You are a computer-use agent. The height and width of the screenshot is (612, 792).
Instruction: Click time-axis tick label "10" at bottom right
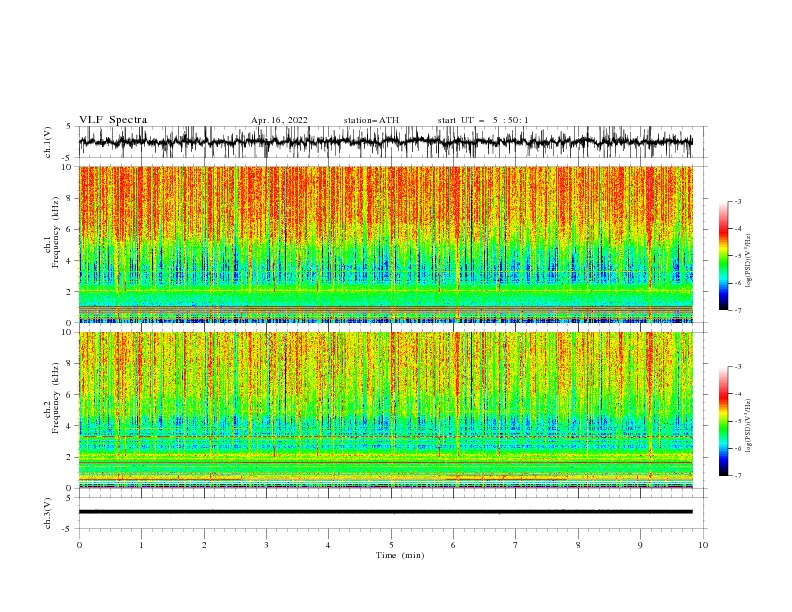703,545
